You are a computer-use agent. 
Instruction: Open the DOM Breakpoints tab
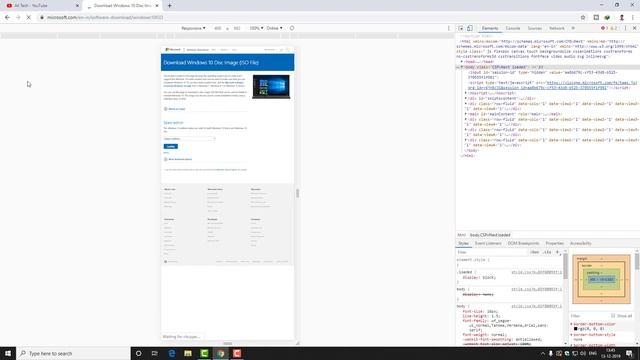point(523,243)
